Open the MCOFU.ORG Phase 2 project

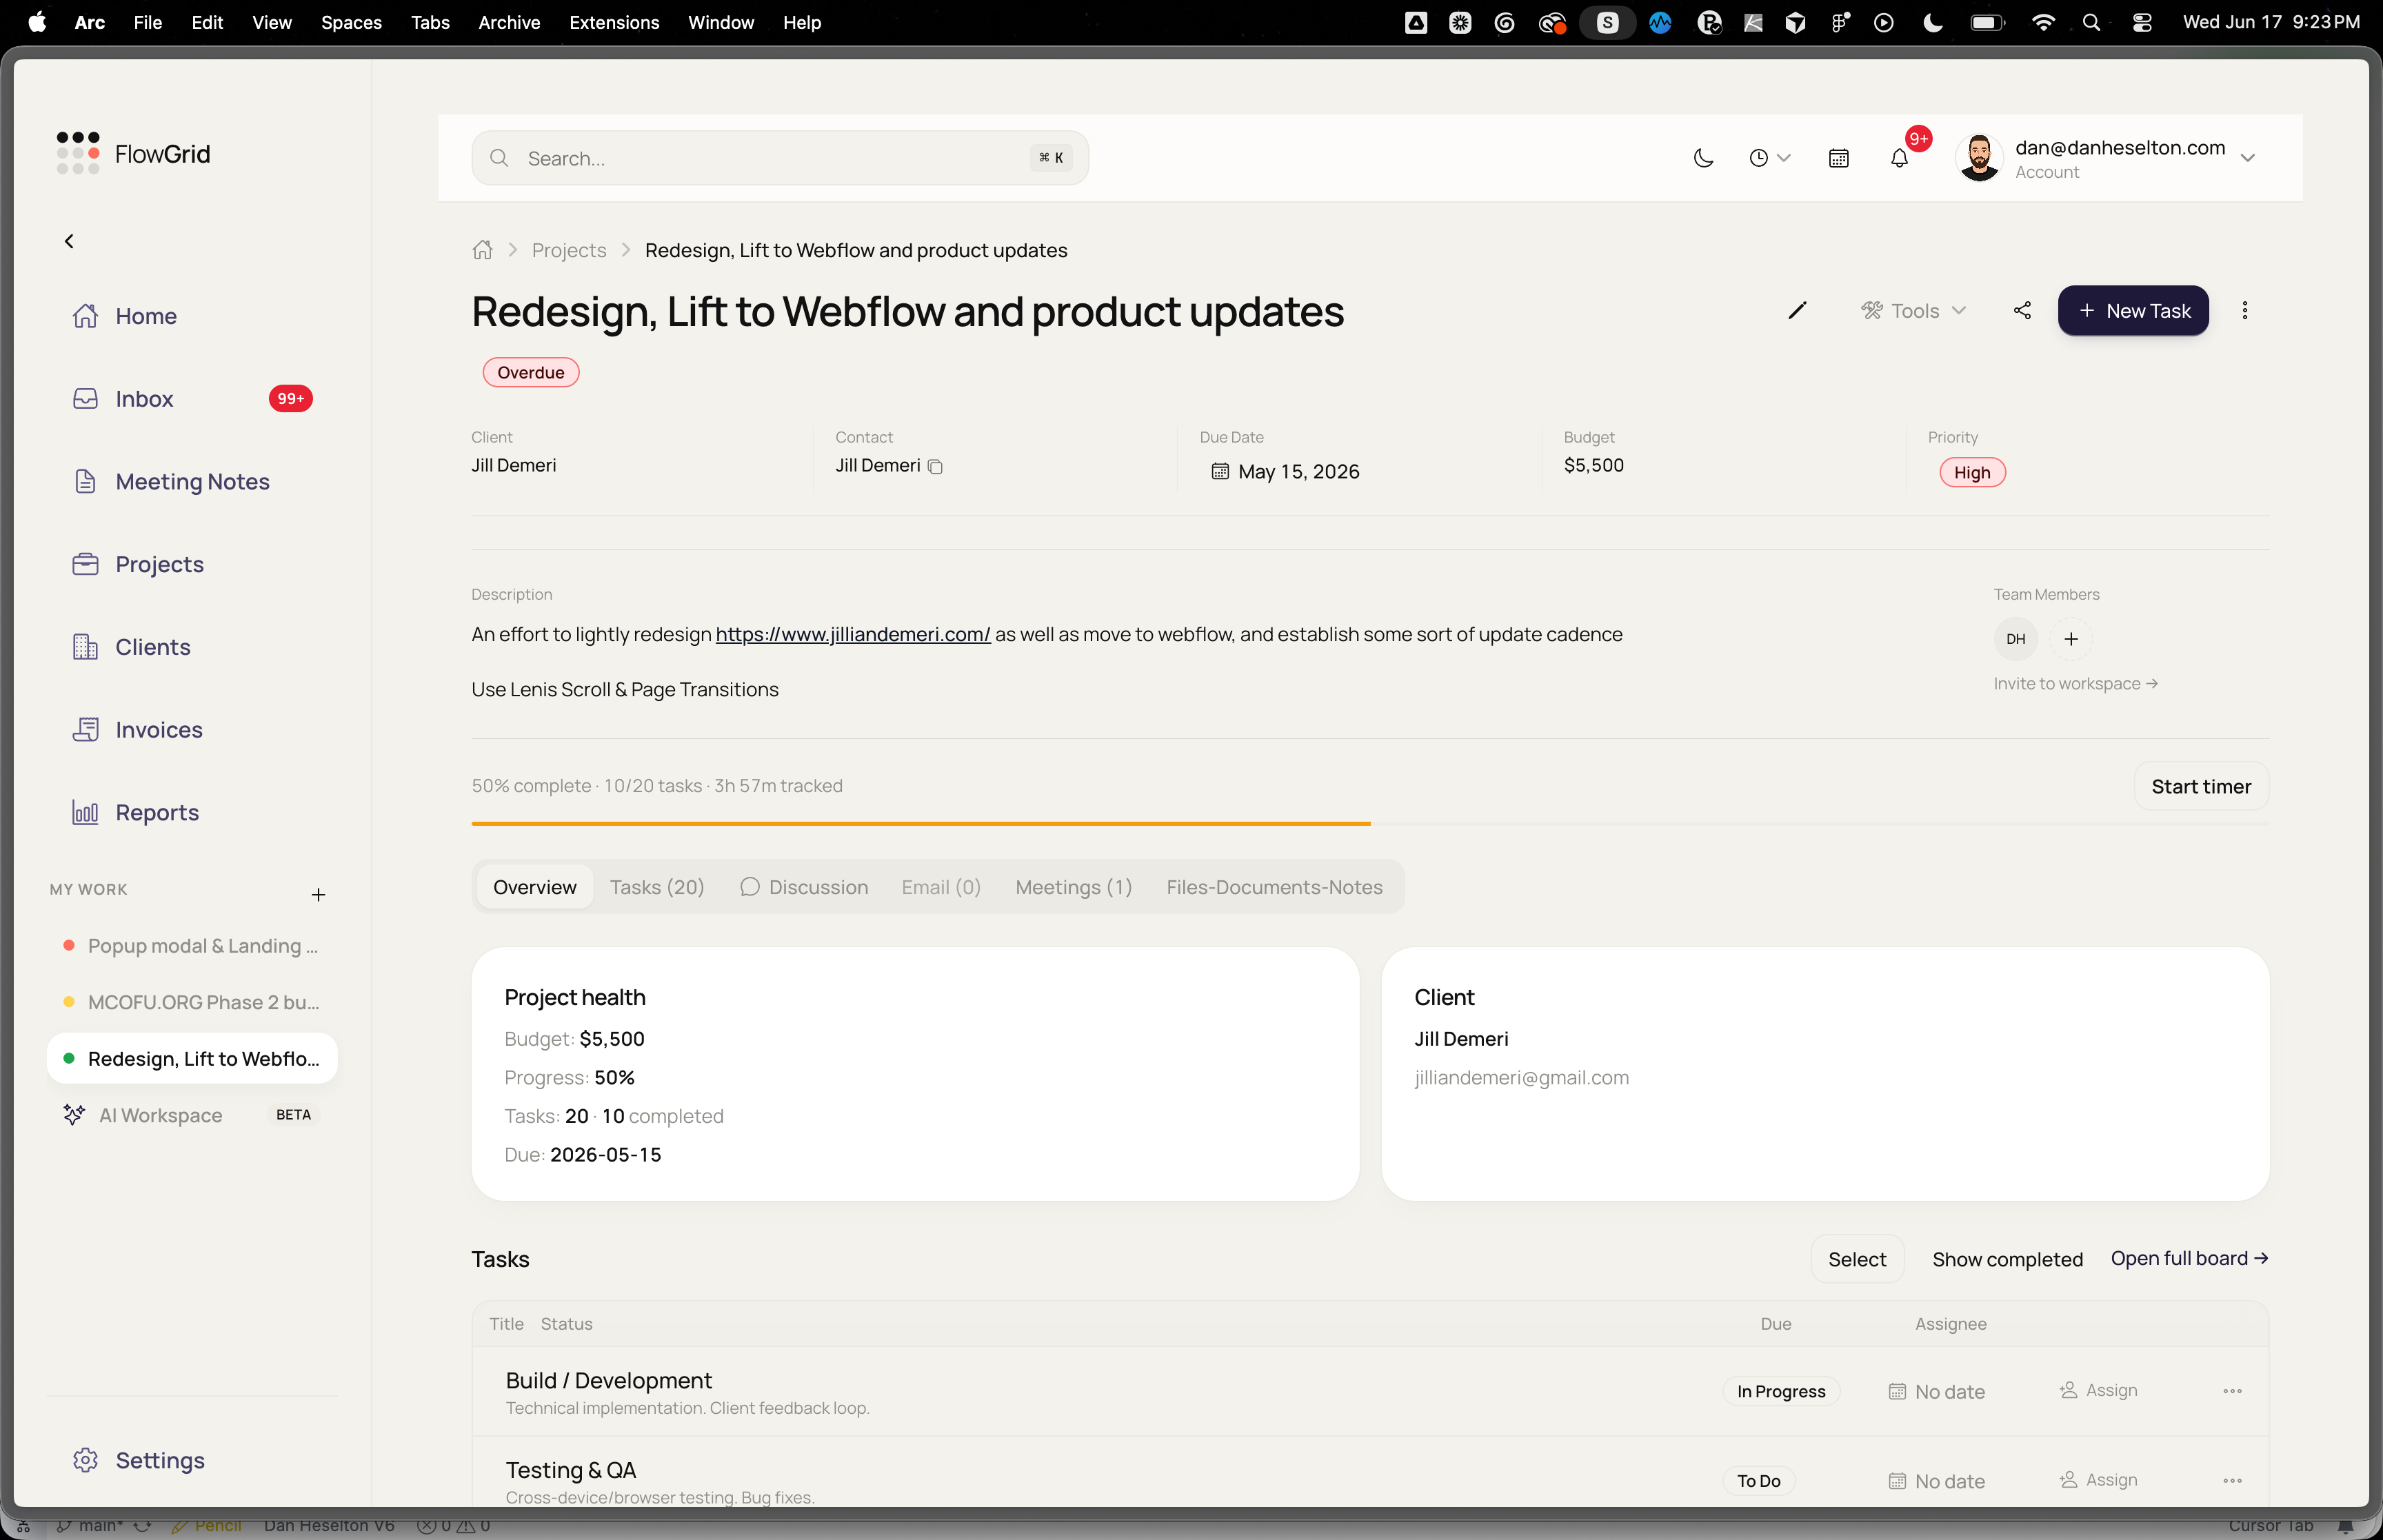[192, 1002]
